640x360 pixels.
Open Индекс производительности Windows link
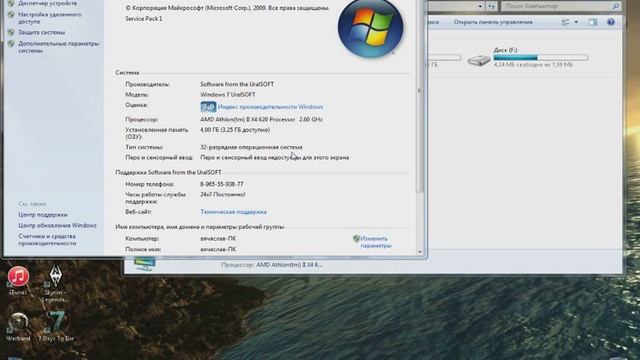point(270,107)
